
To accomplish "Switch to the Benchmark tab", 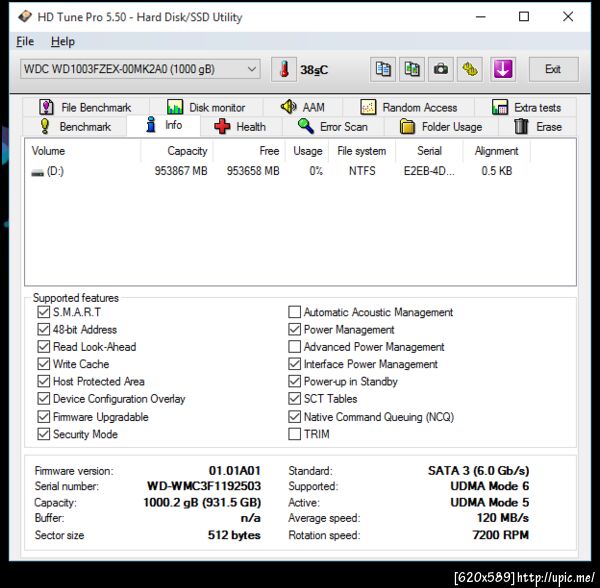I will pos(75,127).
